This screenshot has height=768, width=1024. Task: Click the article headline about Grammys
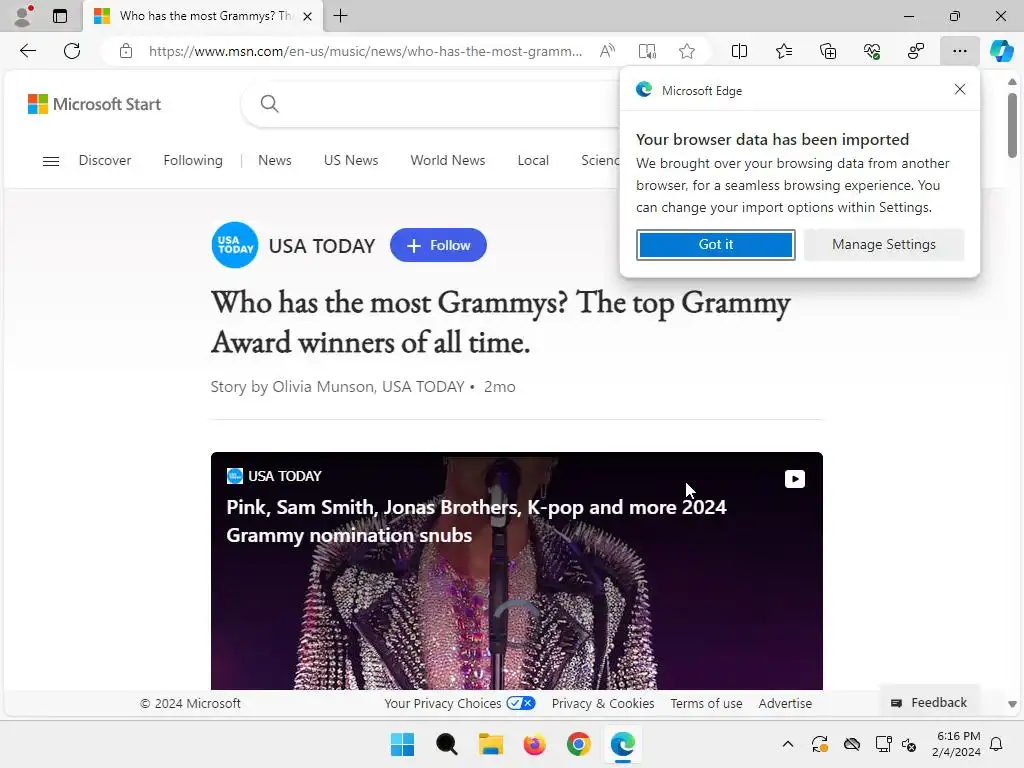[x=500, y=322]
